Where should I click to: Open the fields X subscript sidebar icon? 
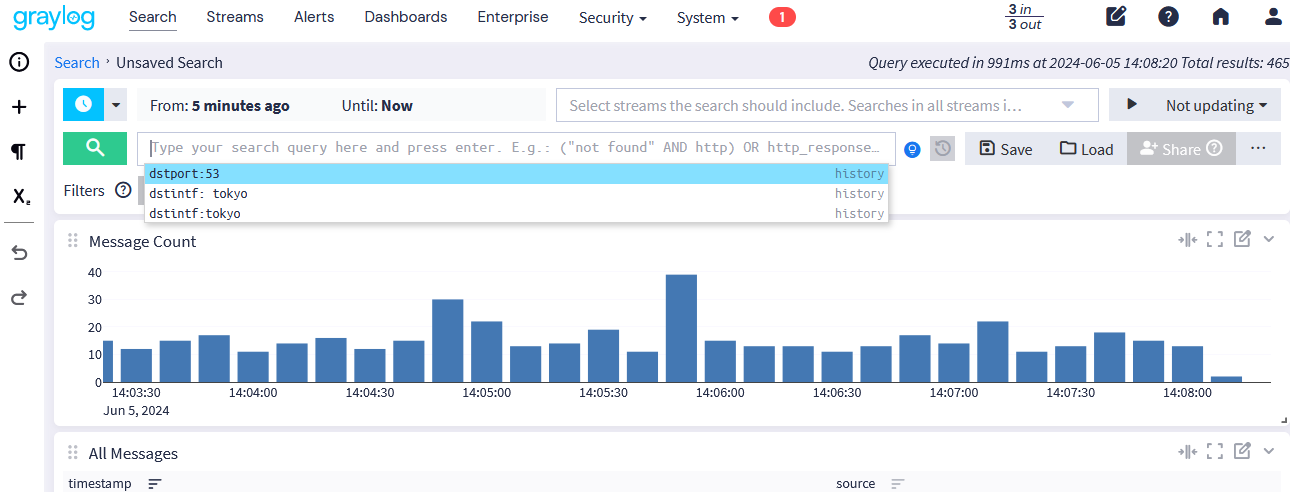[x=20, y=196]
